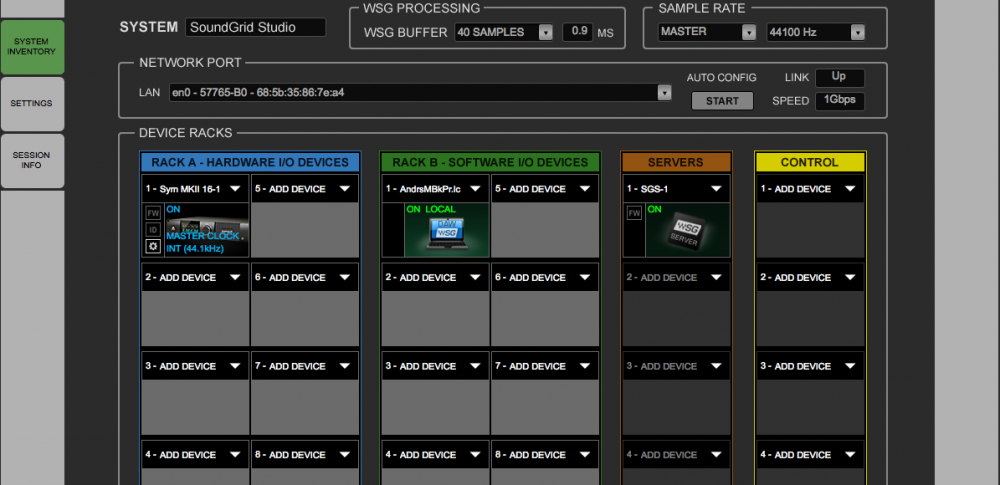This screenshot has height=485, width=1000.
Task: Open Rack A slot 3 Add Device dropdown
Action: click(195, 366)
